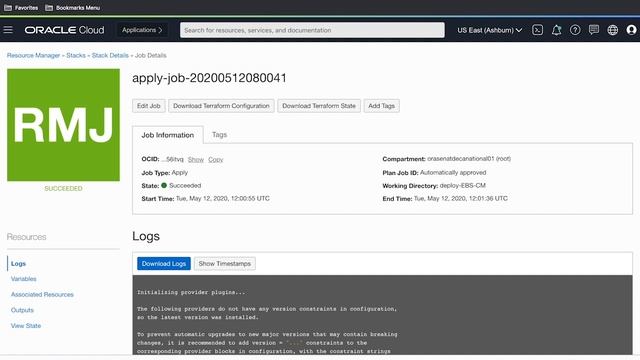Open the notifications bell
The height and width of the screenshot is (360, 640).
556,30
